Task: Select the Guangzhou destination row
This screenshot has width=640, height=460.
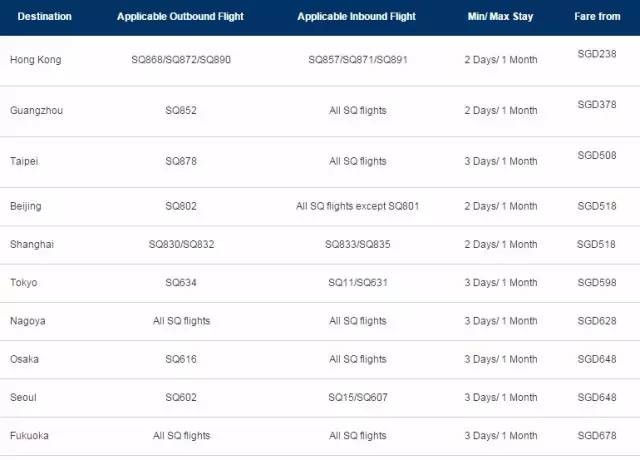Action: [36, 110]
